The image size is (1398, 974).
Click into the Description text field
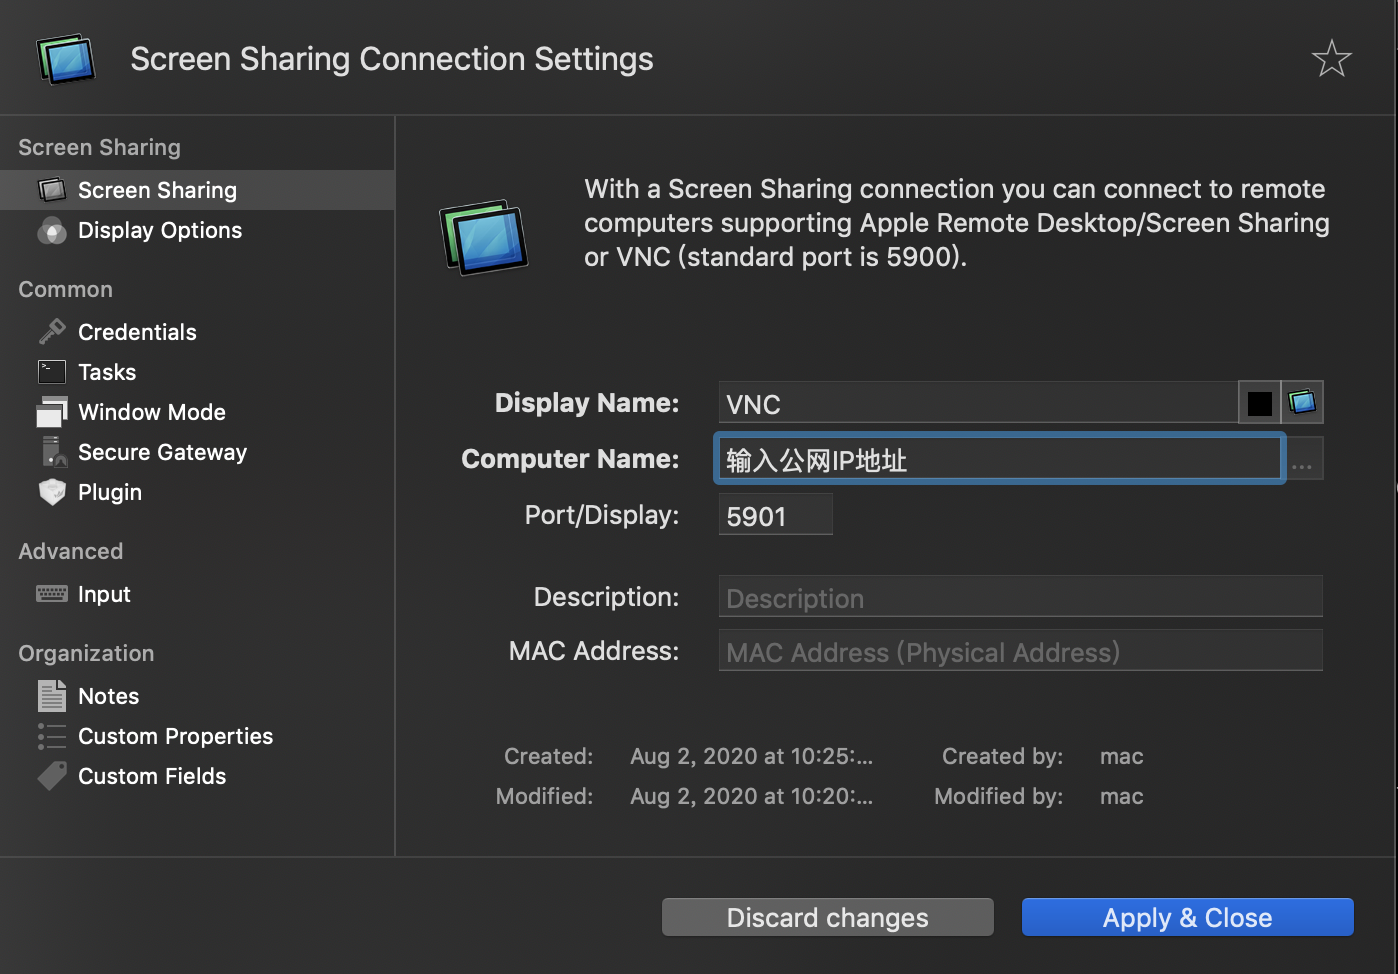[1020, 597]
